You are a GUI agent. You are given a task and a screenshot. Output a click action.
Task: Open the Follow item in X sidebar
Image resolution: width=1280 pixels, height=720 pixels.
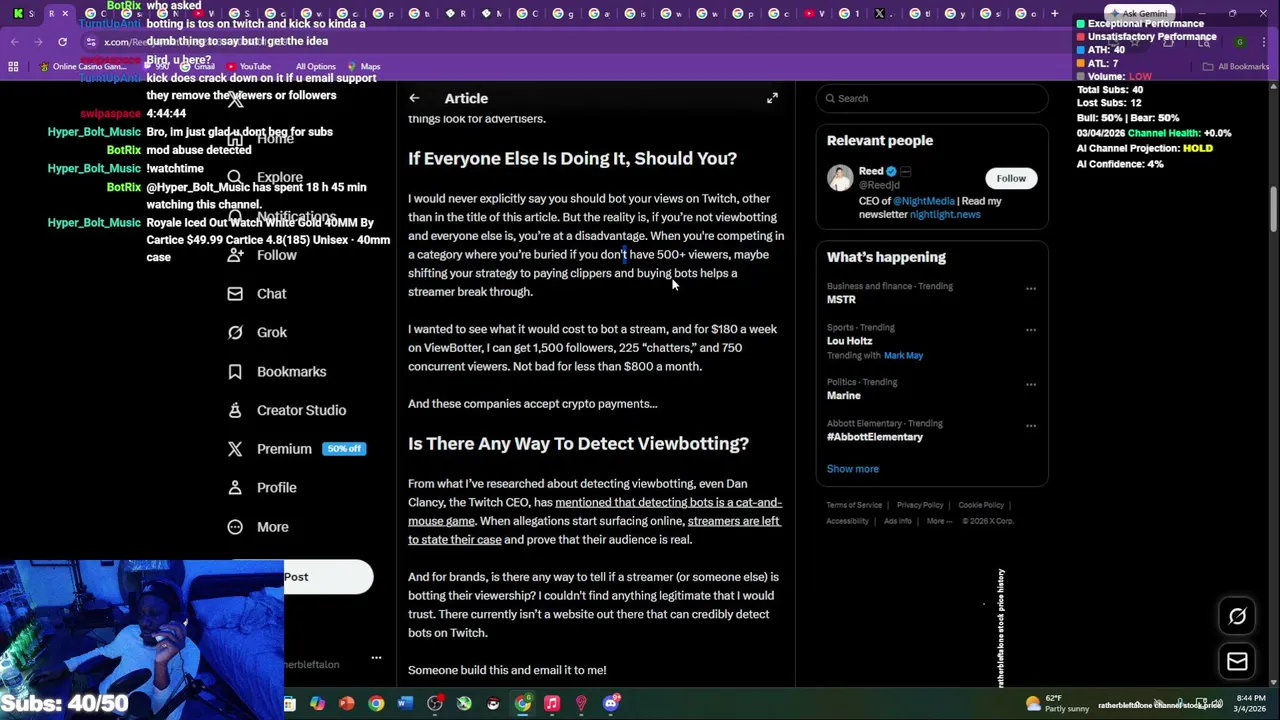263,255
